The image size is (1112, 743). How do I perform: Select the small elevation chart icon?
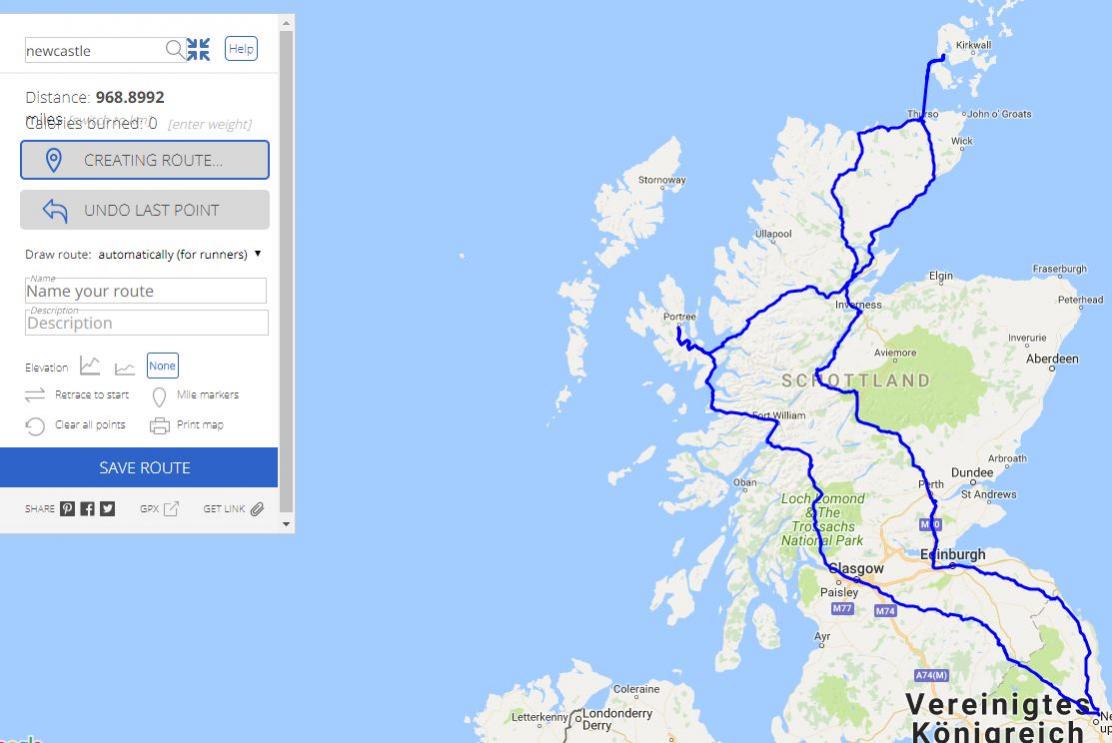coord(125,367)
